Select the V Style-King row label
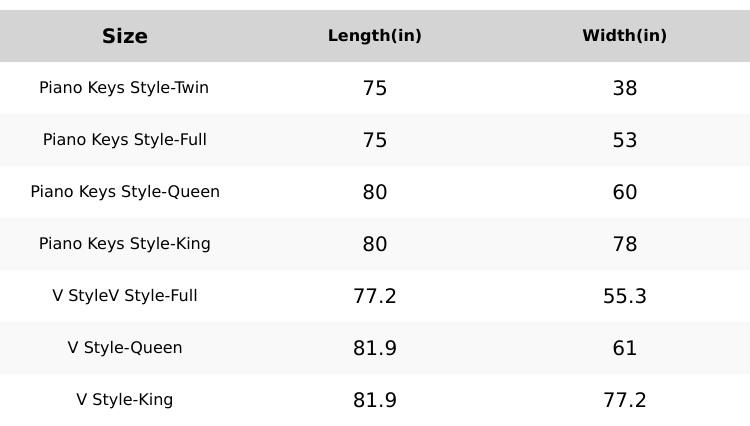 [x=125, y=400]
